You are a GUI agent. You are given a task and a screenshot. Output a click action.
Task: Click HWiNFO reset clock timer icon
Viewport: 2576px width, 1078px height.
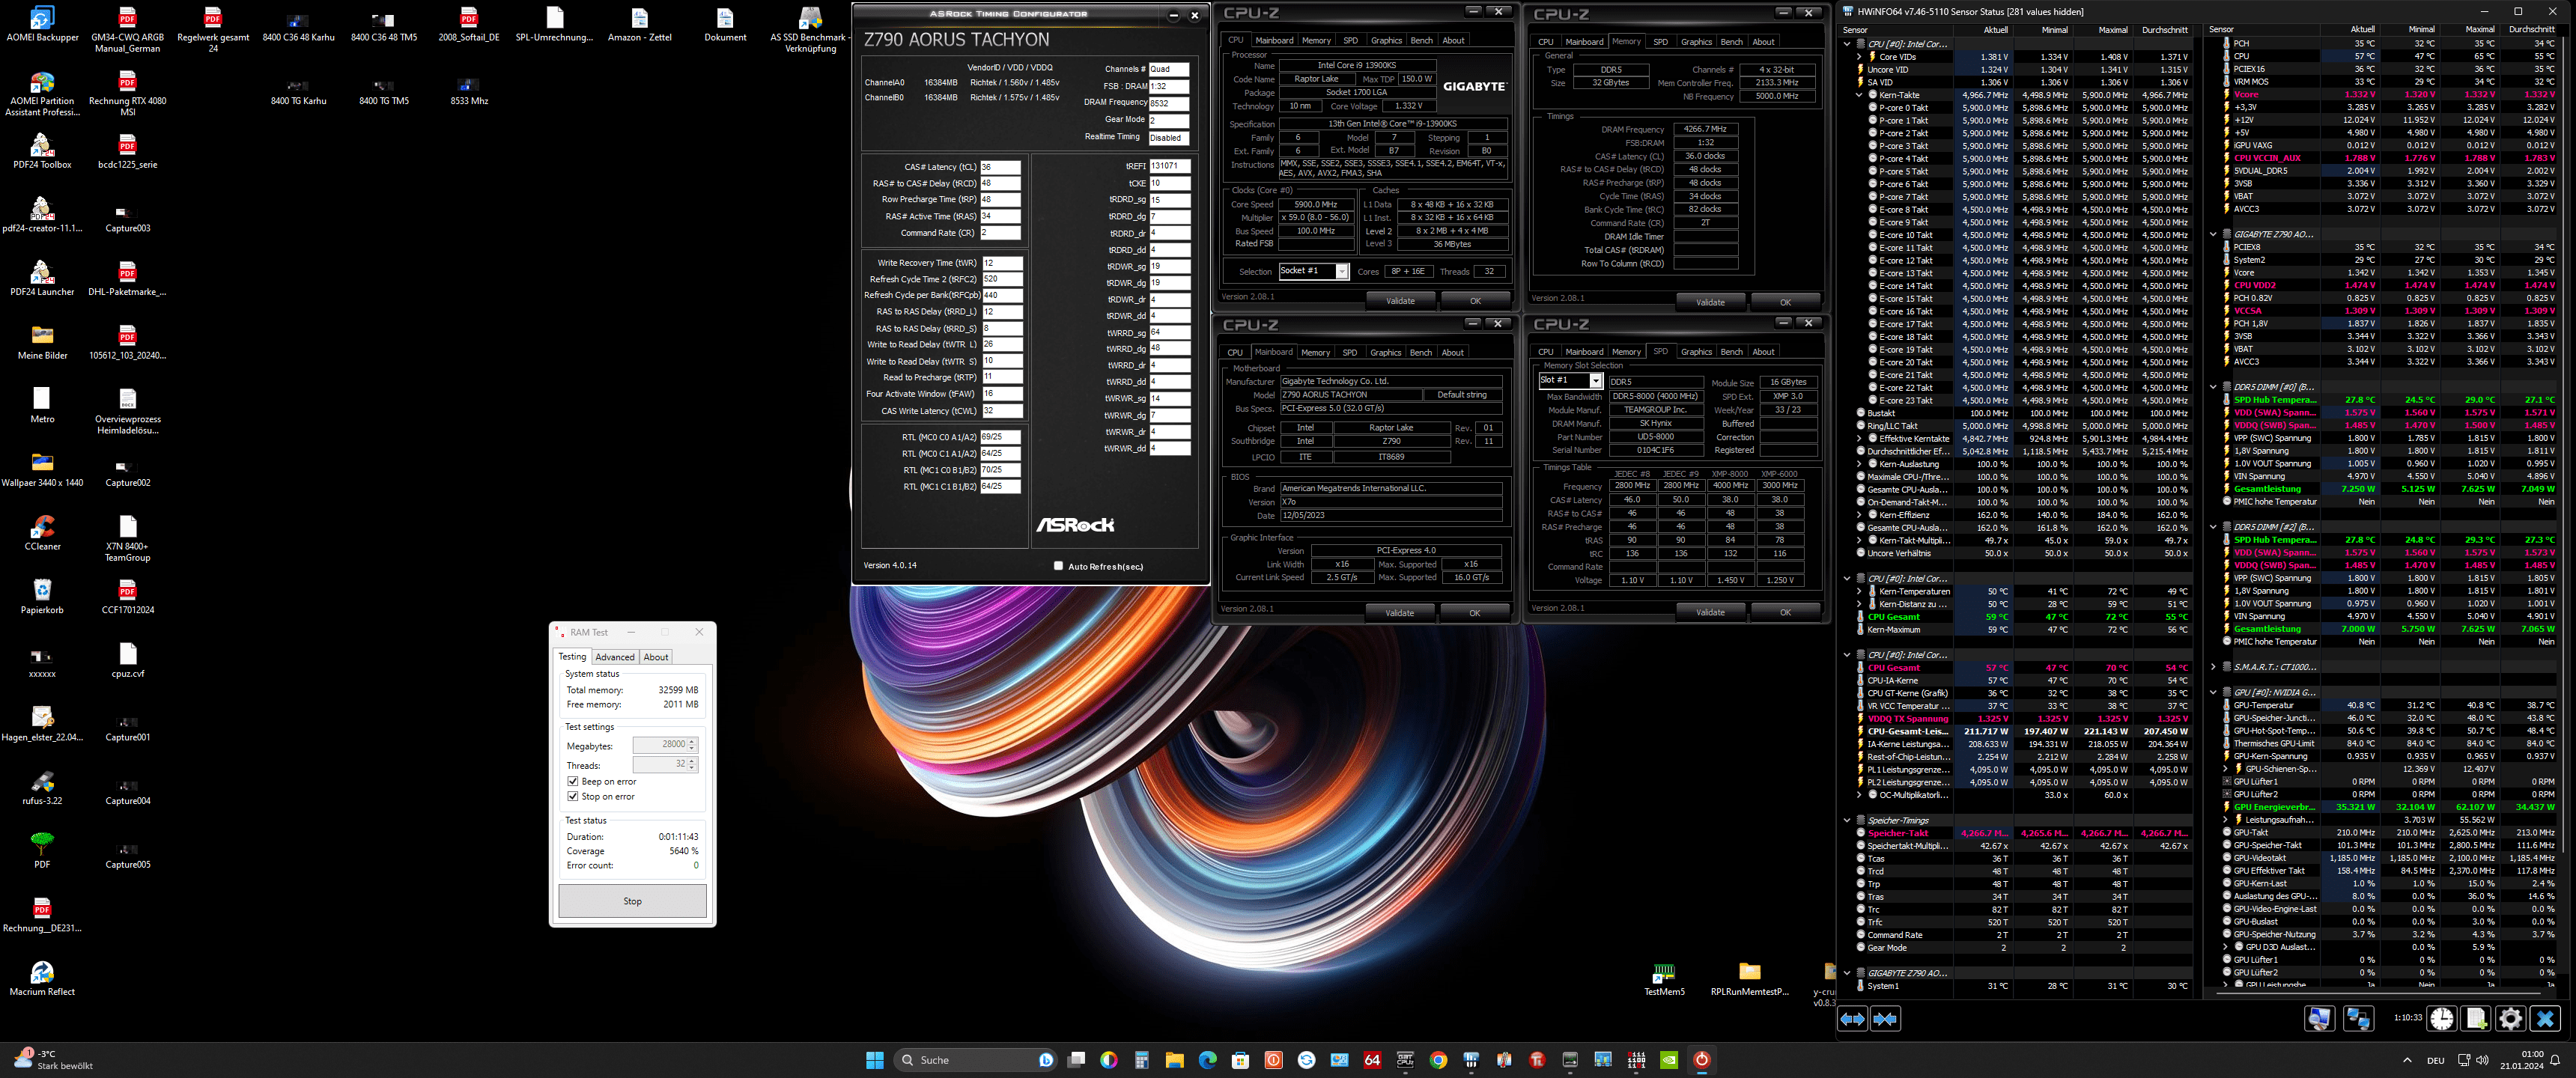2441,1018
